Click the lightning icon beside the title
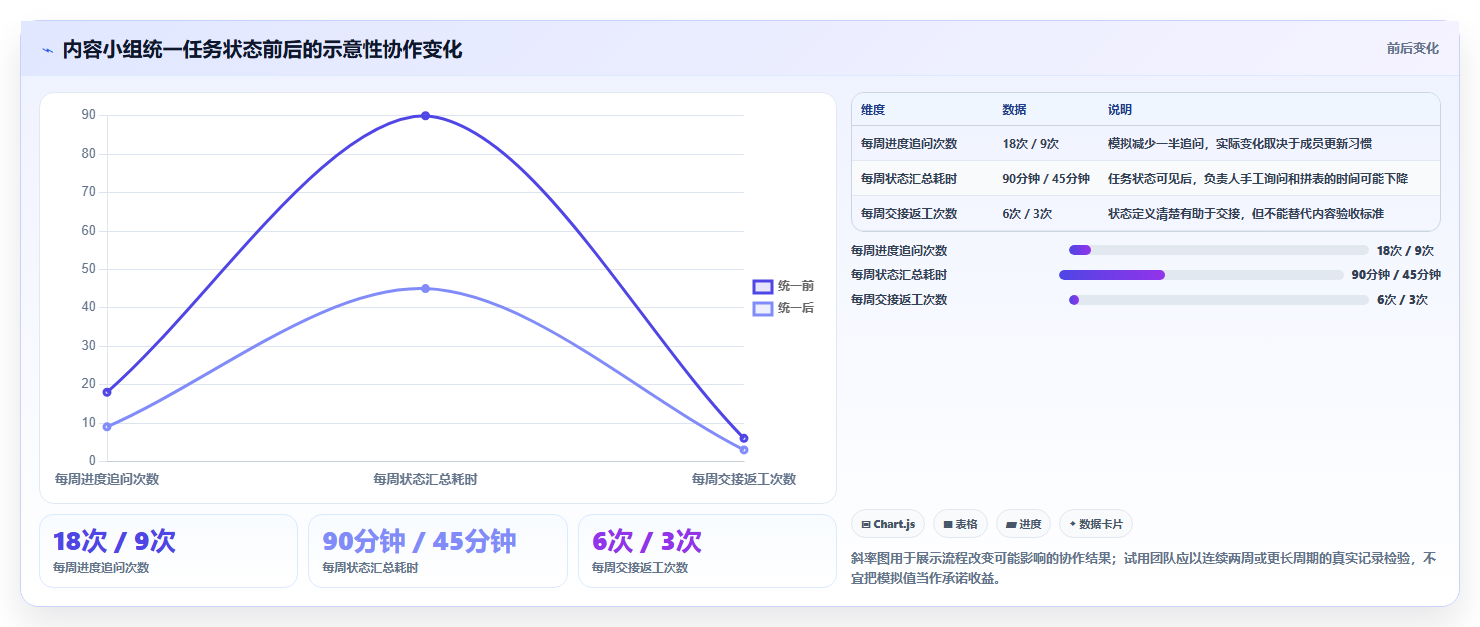Screen dimensions: 1480x627 pos(47,50)
